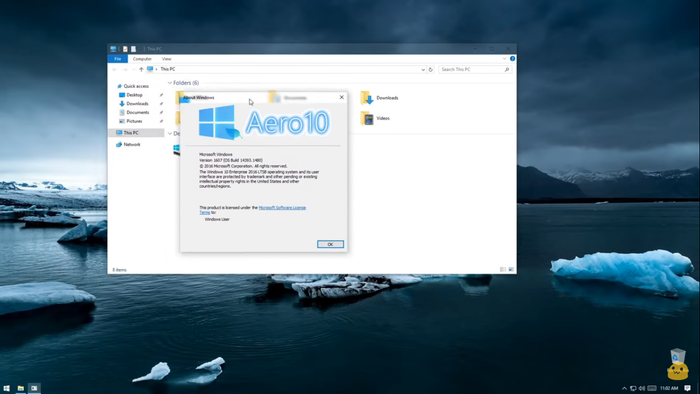Viewport: 700px width, 394px height.
Task: Click the This PC address bar path
Action: pyautogui.click(x=168, y=69)
